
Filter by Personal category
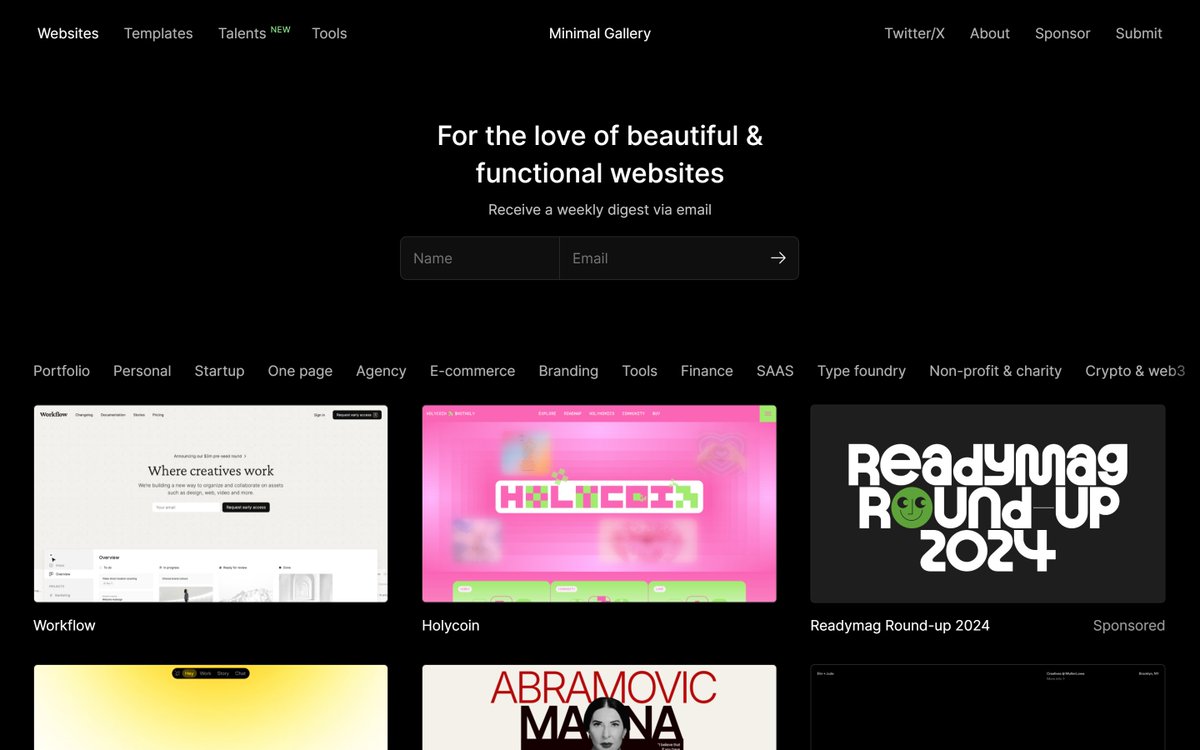pos(142,370)
